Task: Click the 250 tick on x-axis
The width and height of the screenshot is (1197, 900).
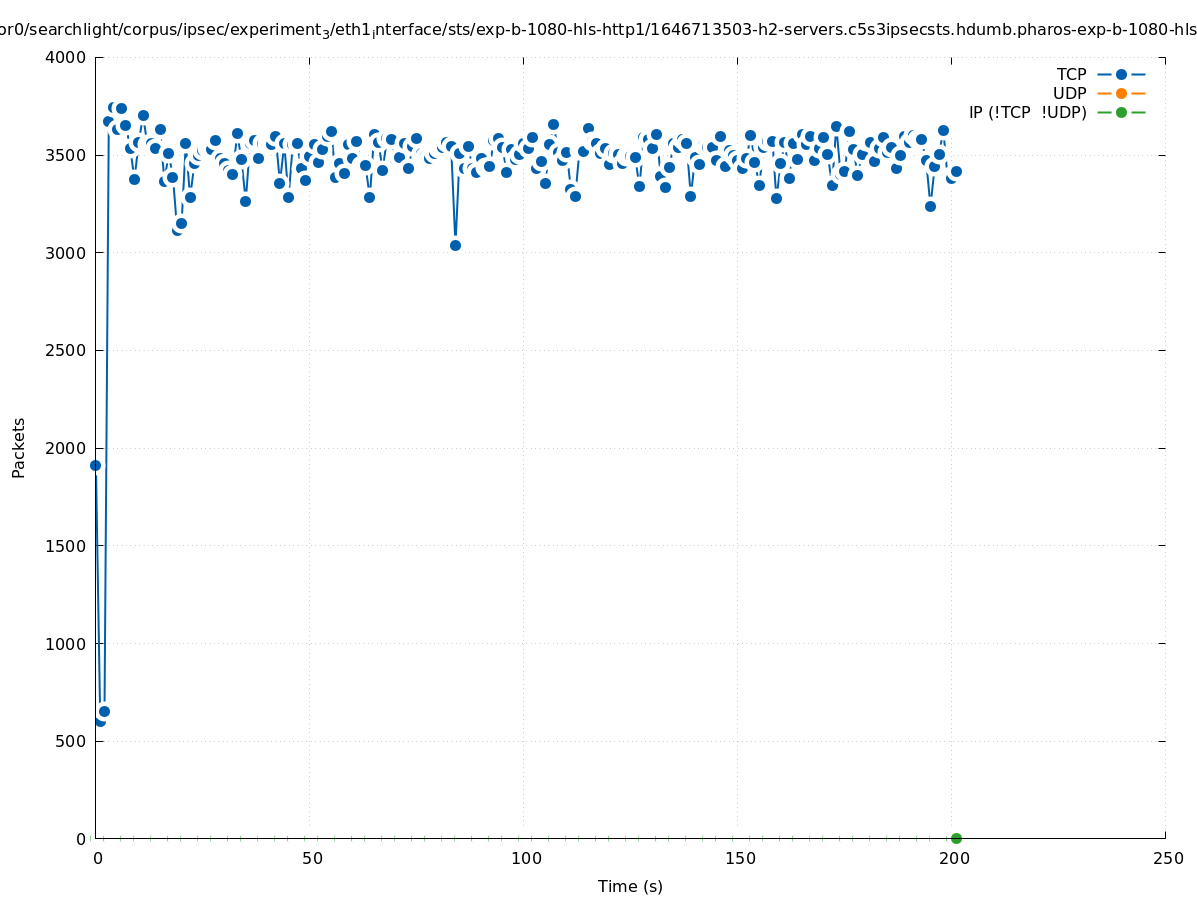Action: coord(1167,858)
